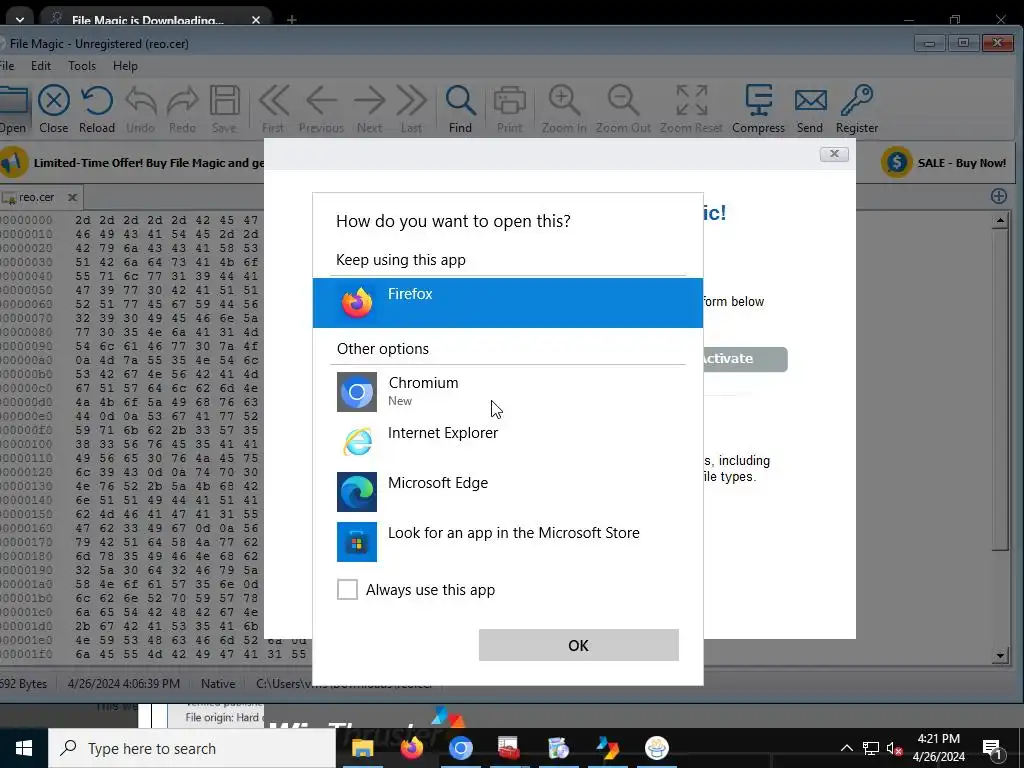Go to Next with toolbar arrow
1024x768 pixels.
click(x=370, y=109)
